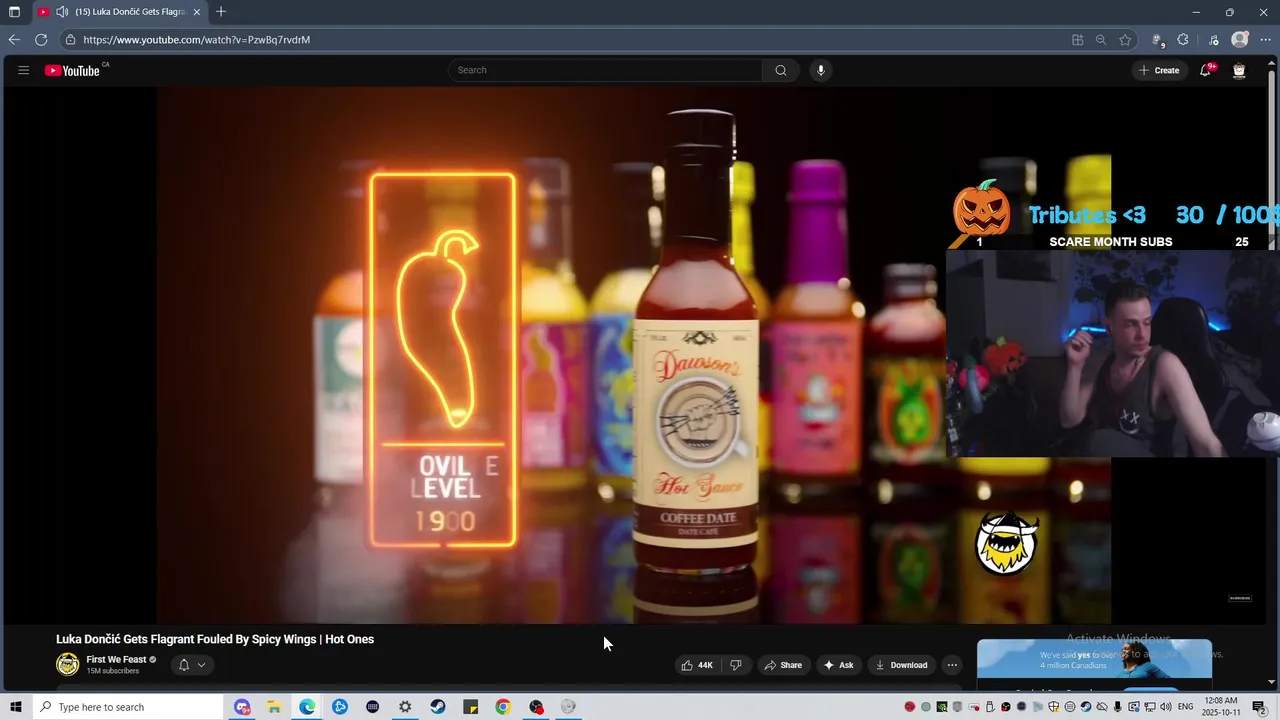Click the zoom-out magnifier in address bar
This screenshot has width=1280, height=720.
pos(1101,40)
